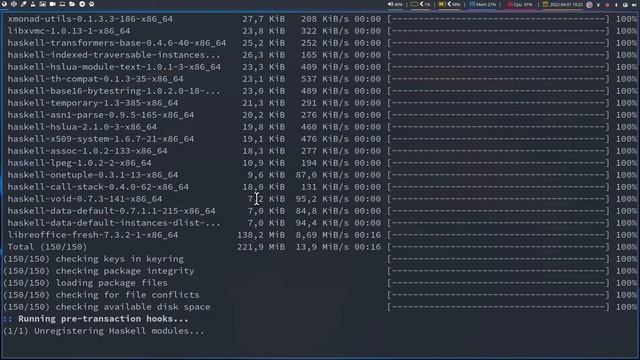Select haskell-hslua-2.1.0-3-x86_64 text
Image resolution: width=640 pixels, height=360 pixels.
(82, 127)
